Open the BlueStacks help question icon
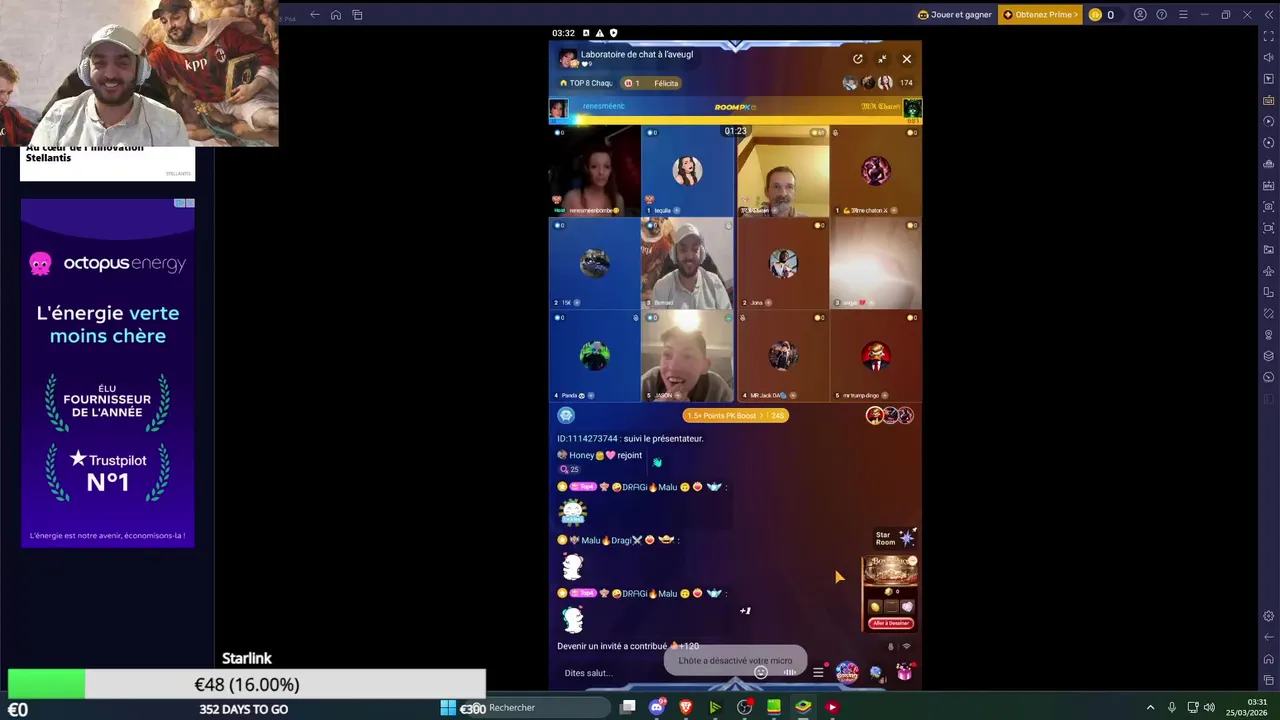 (x=1161, y=15)
